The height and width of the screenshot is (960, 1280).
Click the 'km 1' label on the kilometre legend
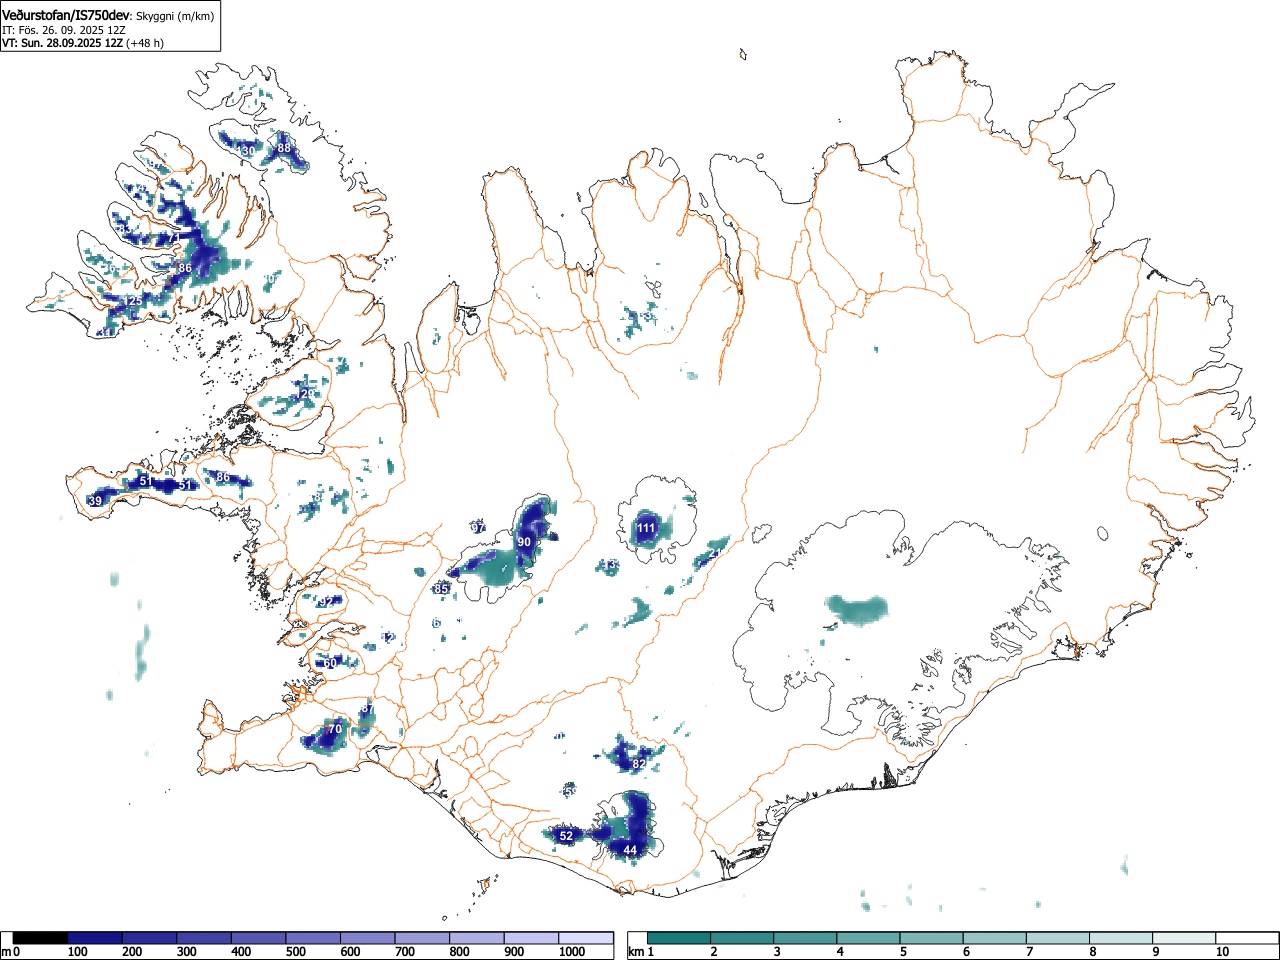click(642, 952)
